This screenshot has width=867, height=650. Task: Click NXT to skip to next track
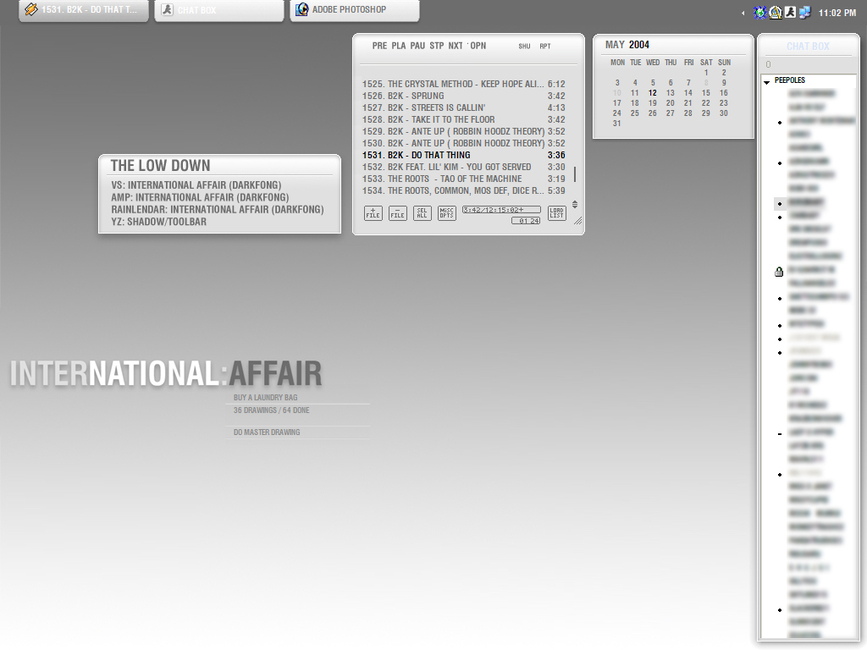coord(456,46)
